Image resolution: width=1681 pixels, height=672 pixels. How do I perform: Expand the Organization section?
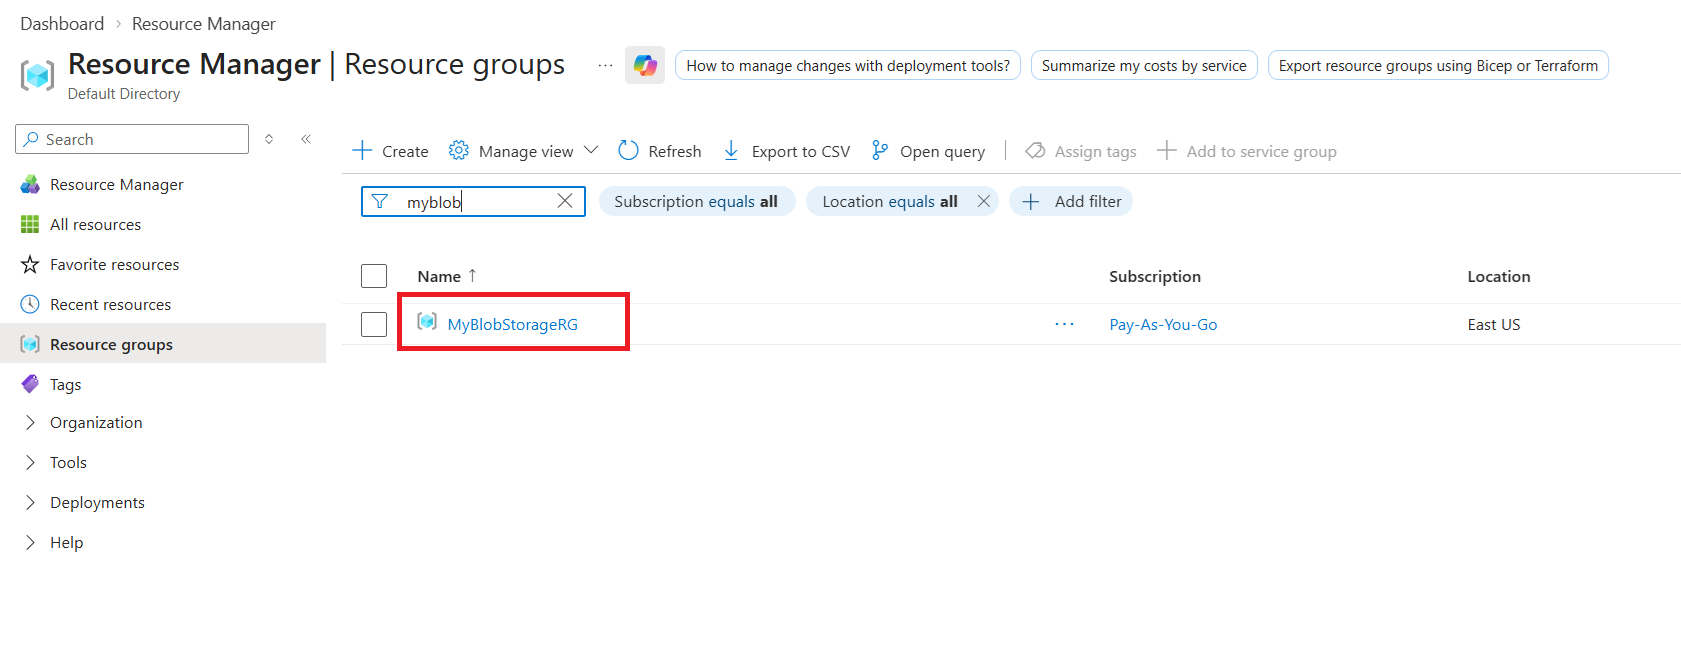[30, 422]
